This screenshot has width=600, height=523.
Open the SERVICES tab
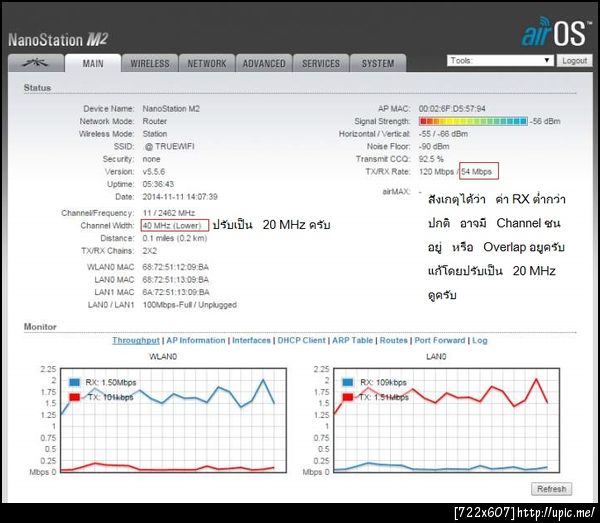[x=321, y=63]
